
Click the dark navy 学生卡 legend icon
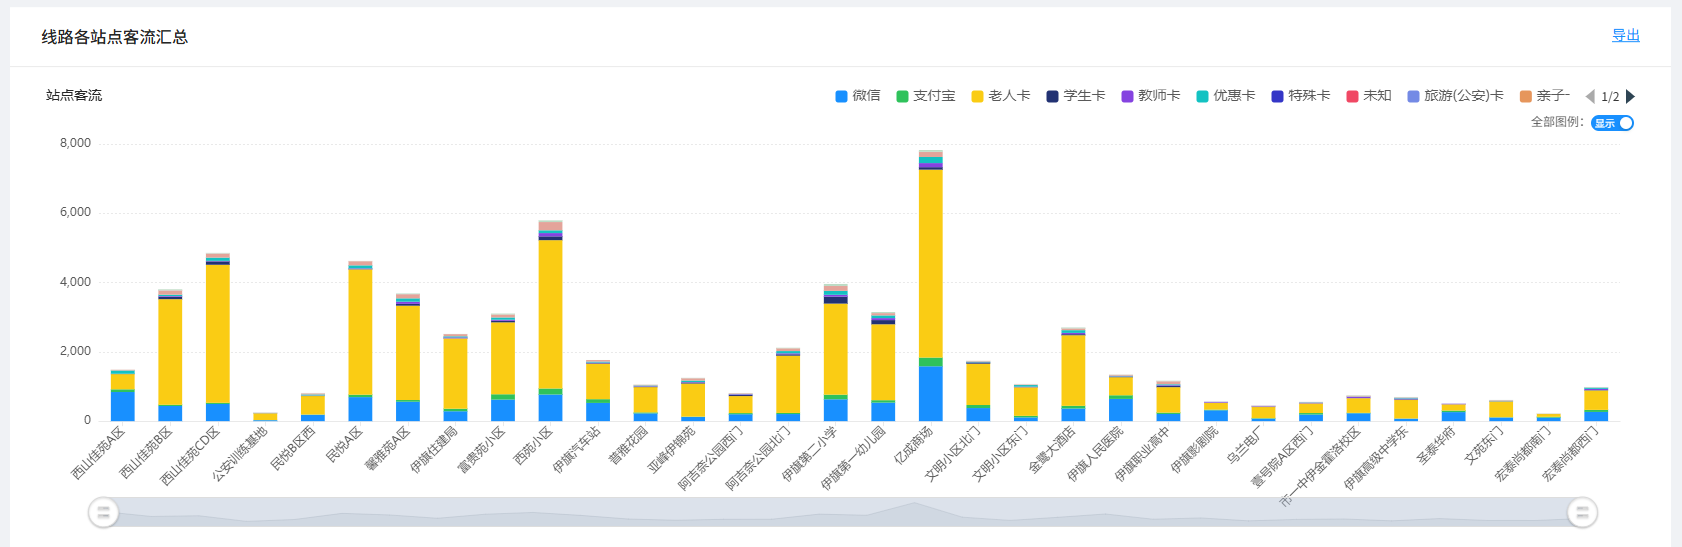[x=1052, y=96]
